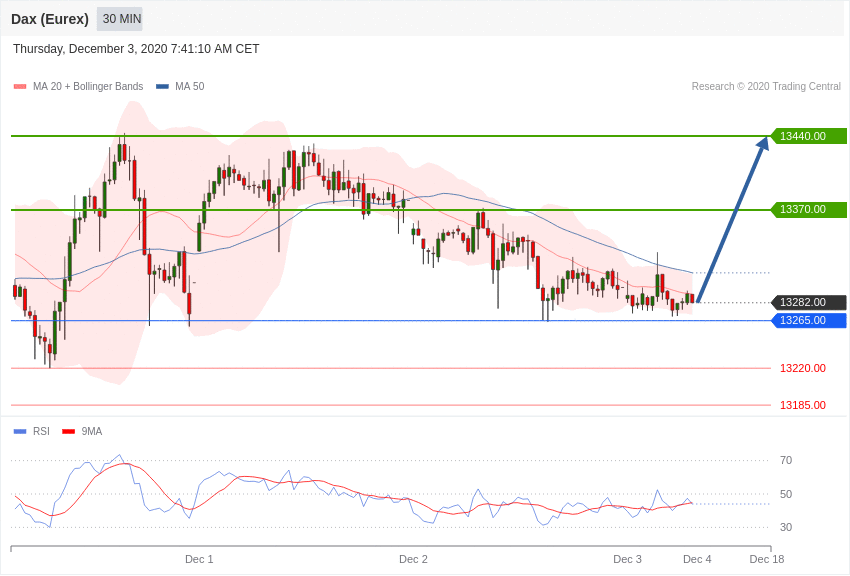
Task: Click the MA 20 + Bollinger Bands legend swatch
Action: pos(20,86)
